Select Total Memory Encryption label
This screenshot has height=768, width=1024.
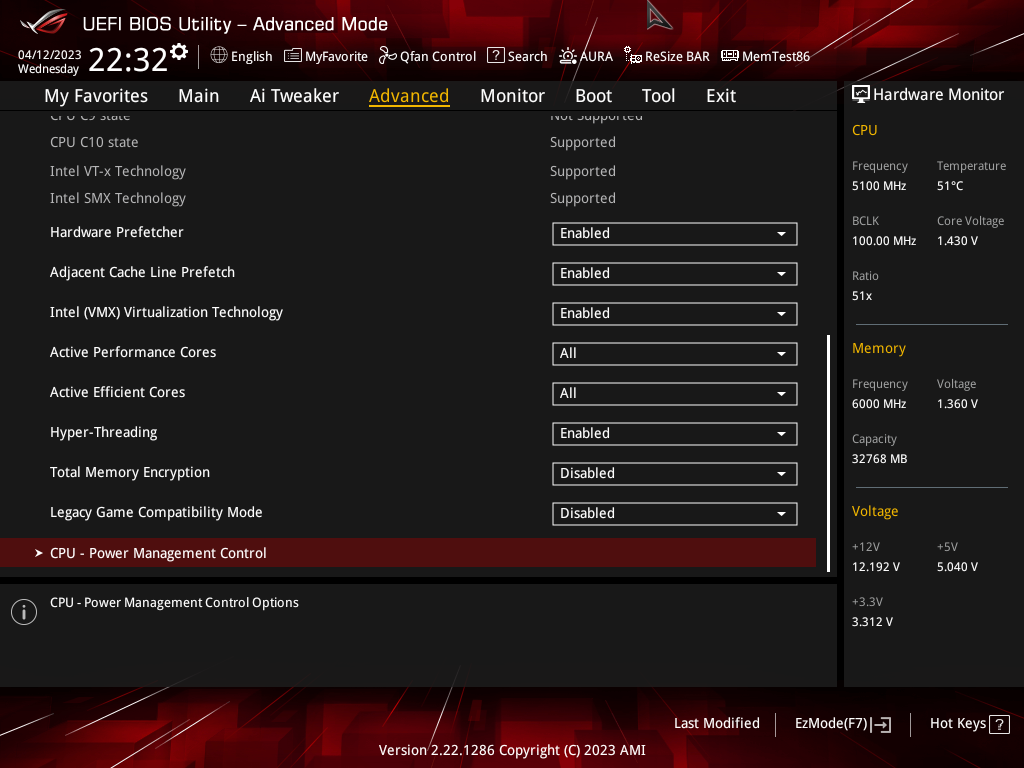pos(130,473)
